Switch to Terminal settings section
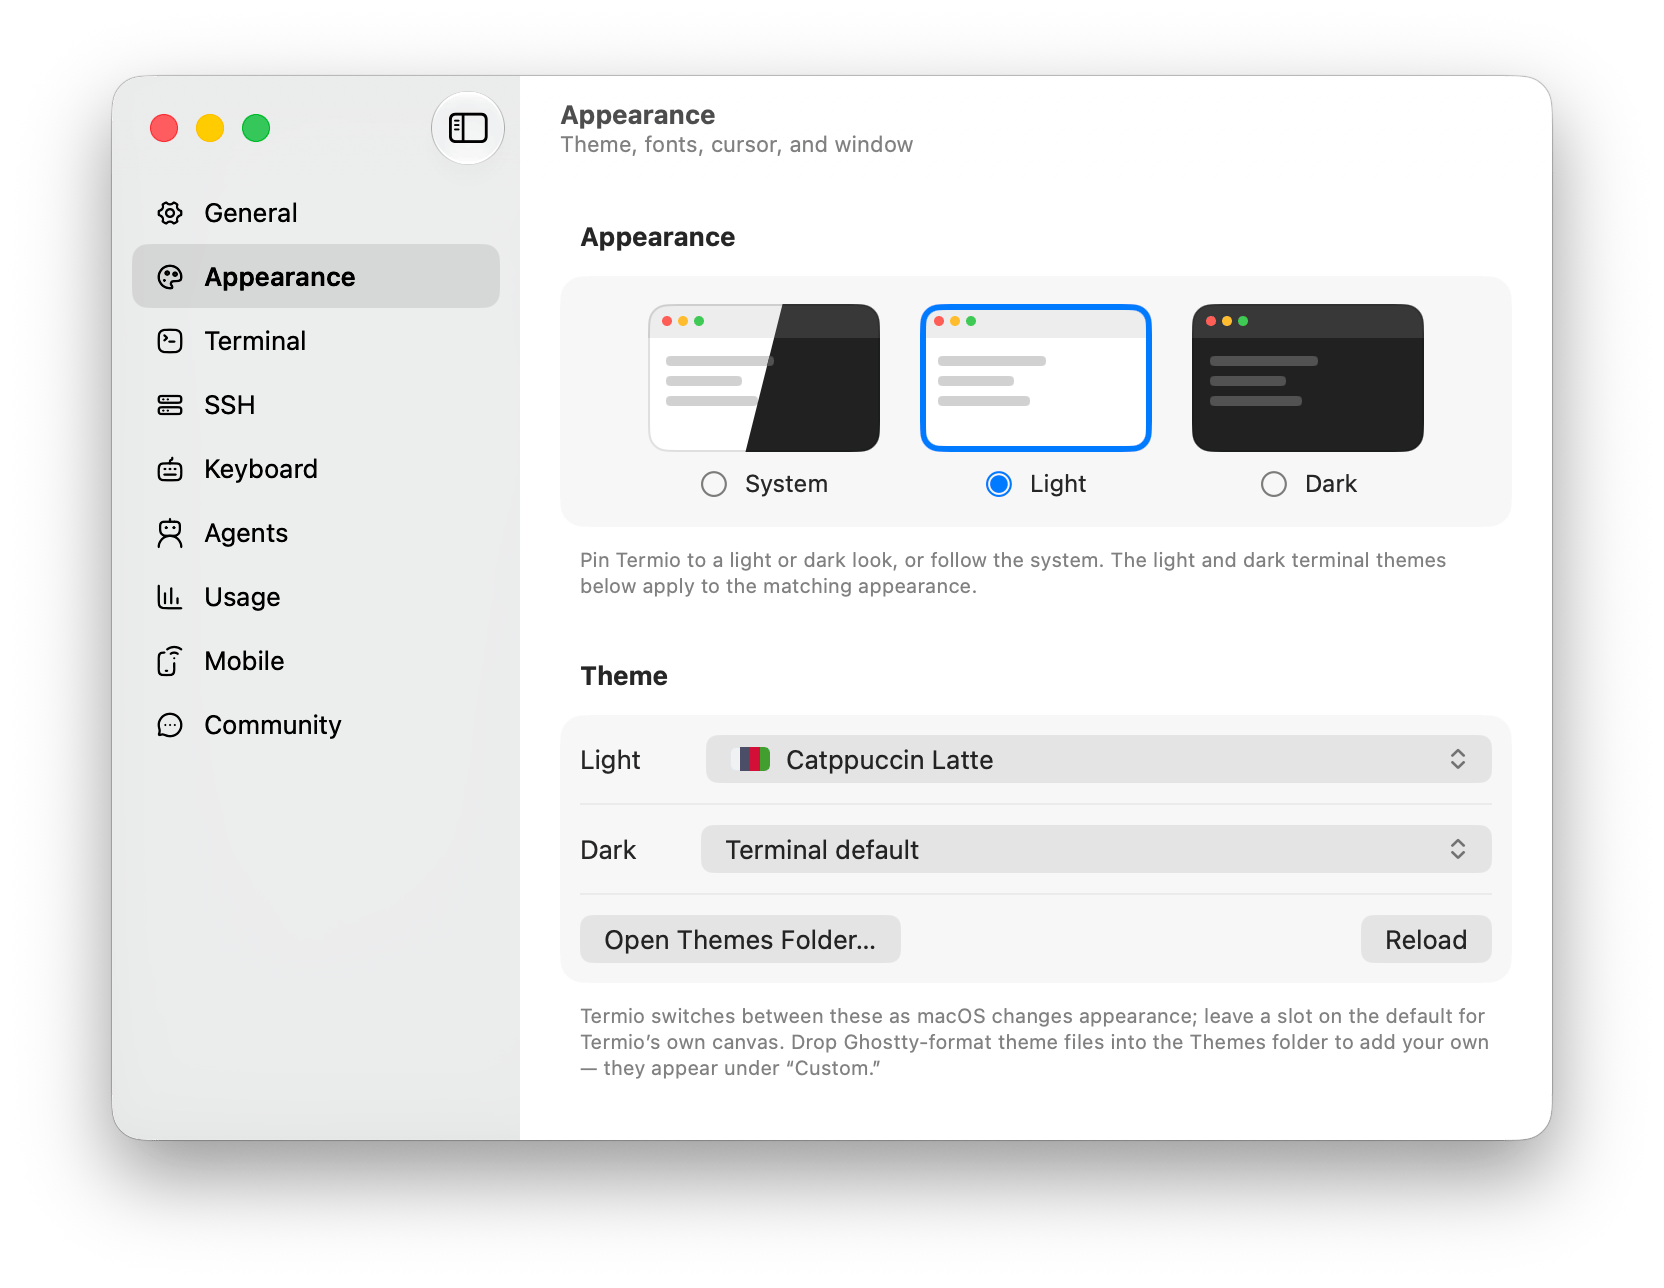Image resolution: width=1664 pixels, height=1288 pixels. tap(316, 341)
